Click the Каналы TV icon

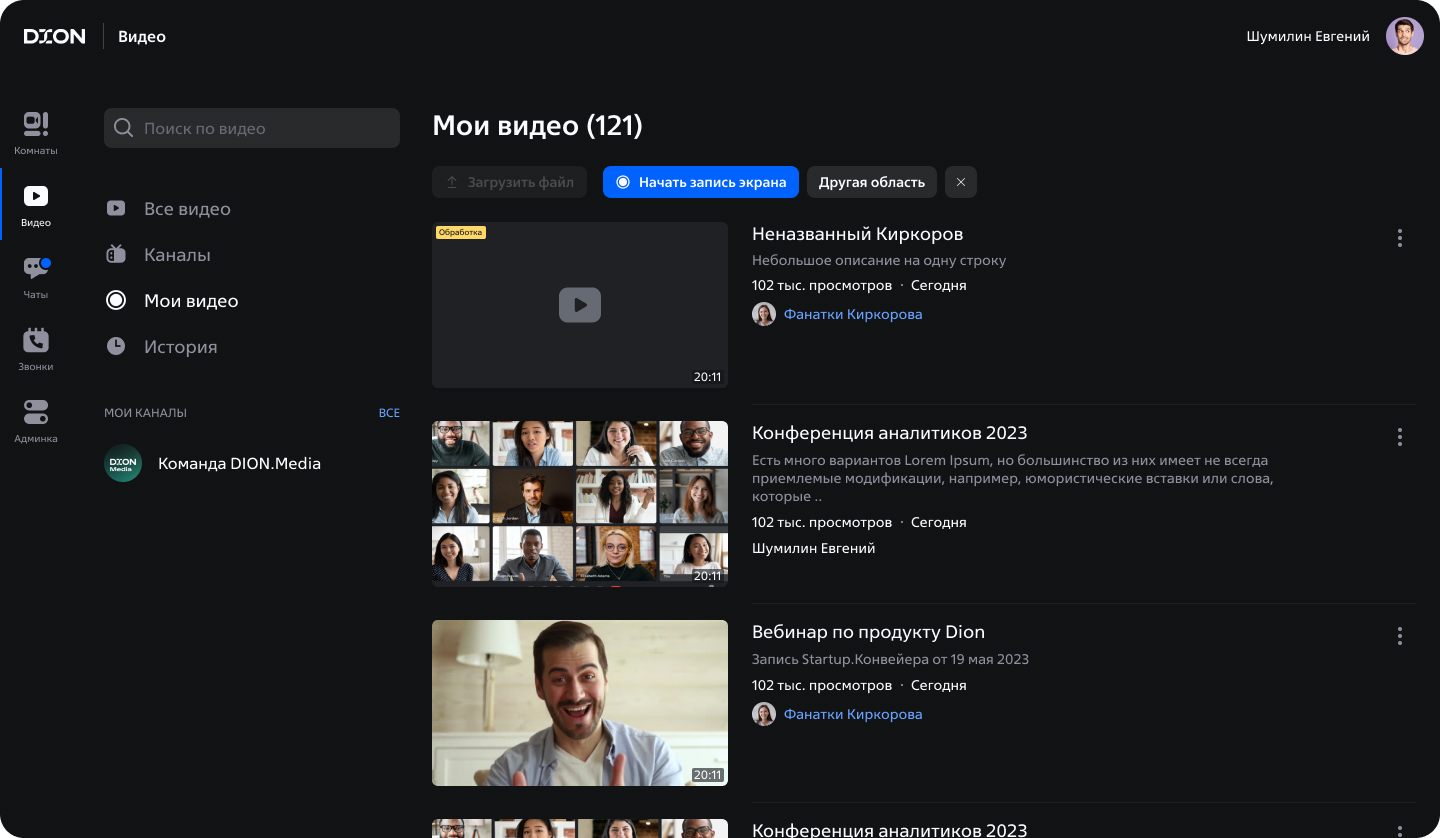coord(116,254)
